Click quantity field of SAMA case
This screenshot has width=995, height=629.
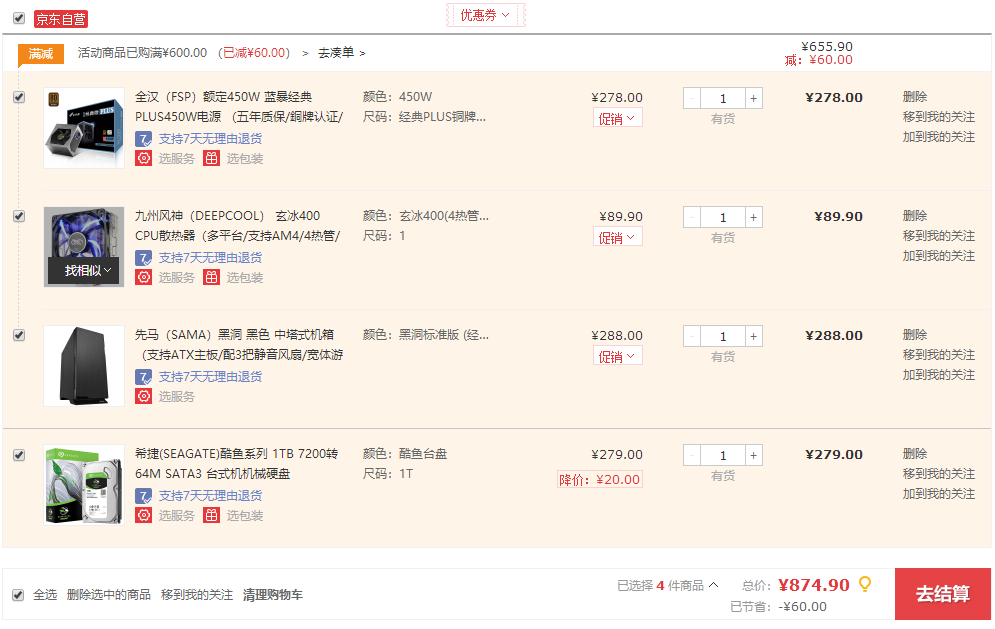pyautogui.click(x=723, y=336)
